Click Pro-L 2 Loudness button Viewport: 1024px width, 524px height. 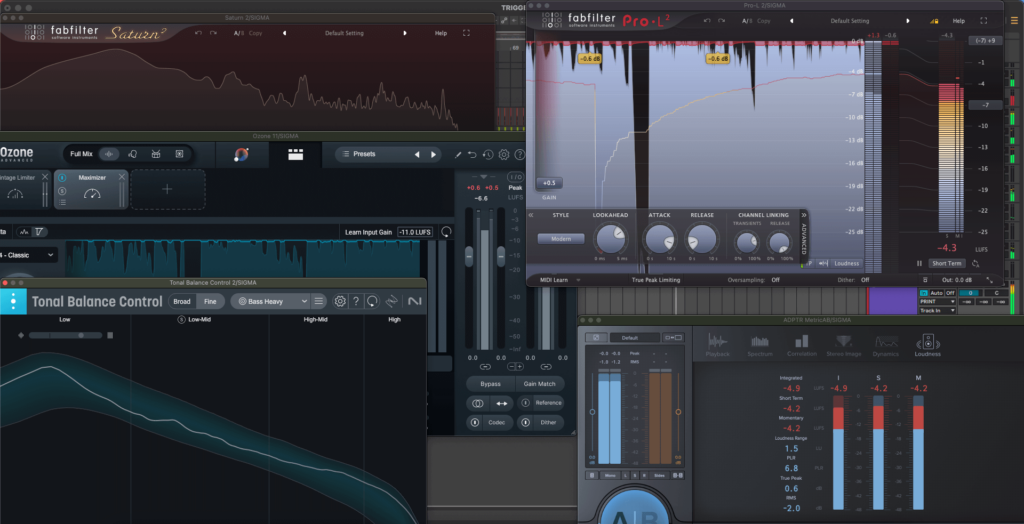[x=846, y=263]
